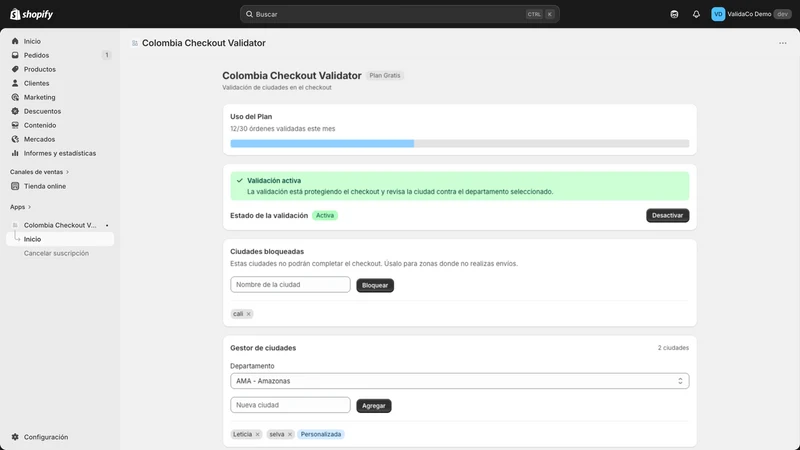Click the Bloquear button
This screenshot has width=800, height=450.
tap(375, 285)
